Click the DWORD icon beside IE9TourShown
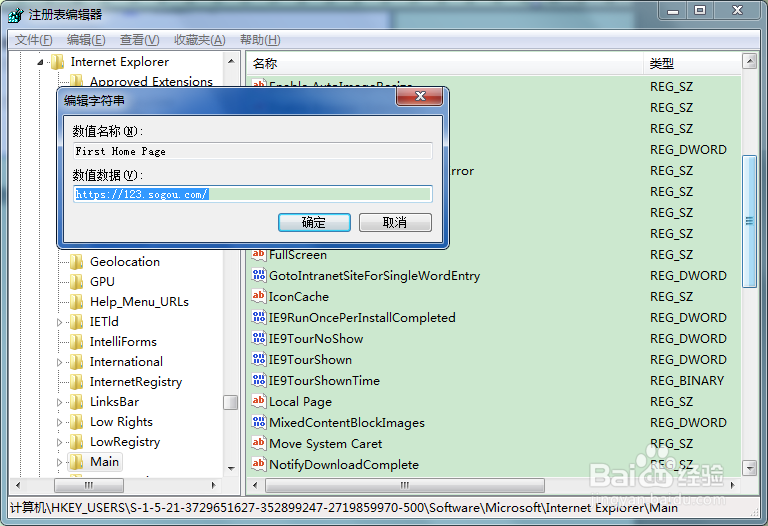The height and width of the screenshot is (526, 768). click(x=259, y=359)
